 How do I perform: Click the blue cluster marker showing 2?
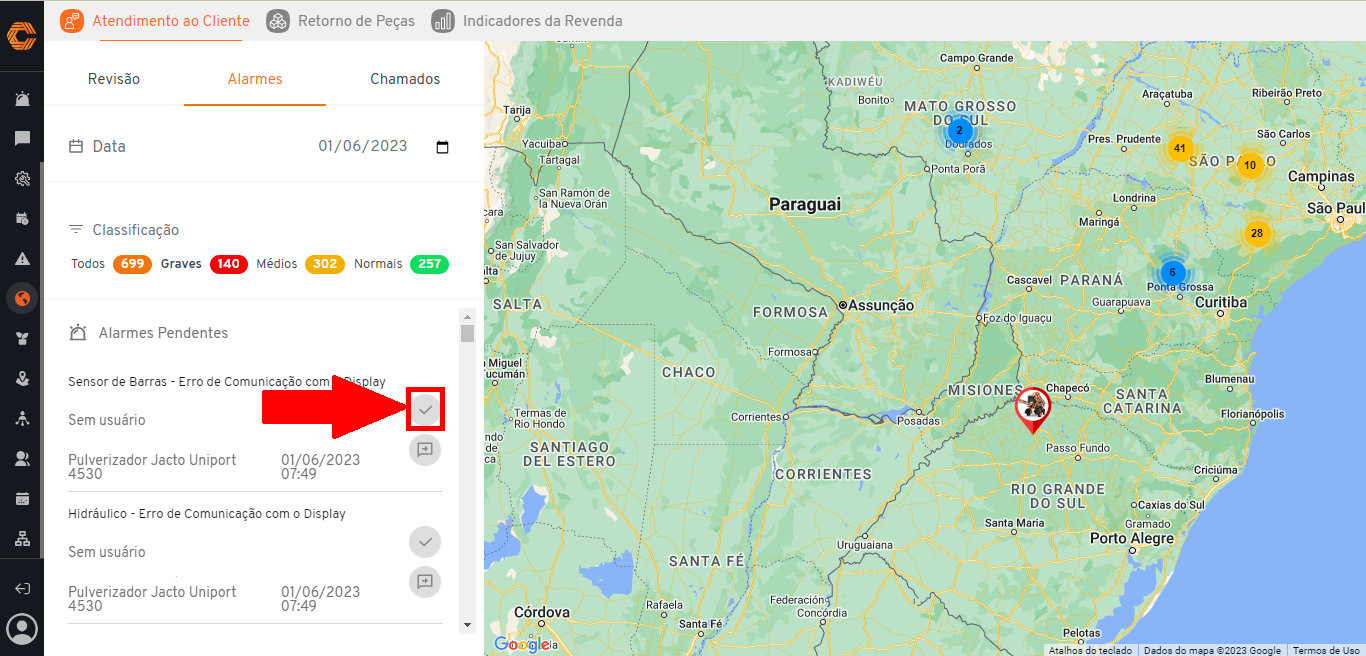(959, 130)
